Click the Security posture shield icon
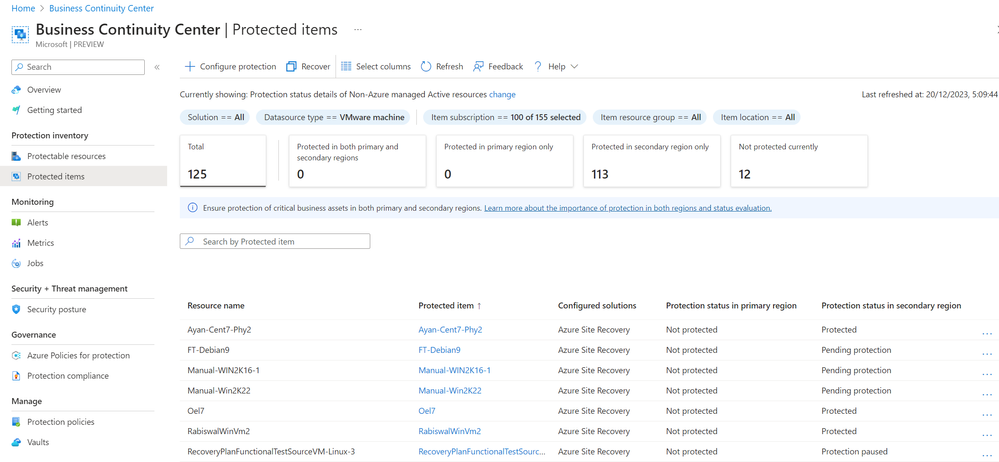The image size is (999, 462). point(17,310)
